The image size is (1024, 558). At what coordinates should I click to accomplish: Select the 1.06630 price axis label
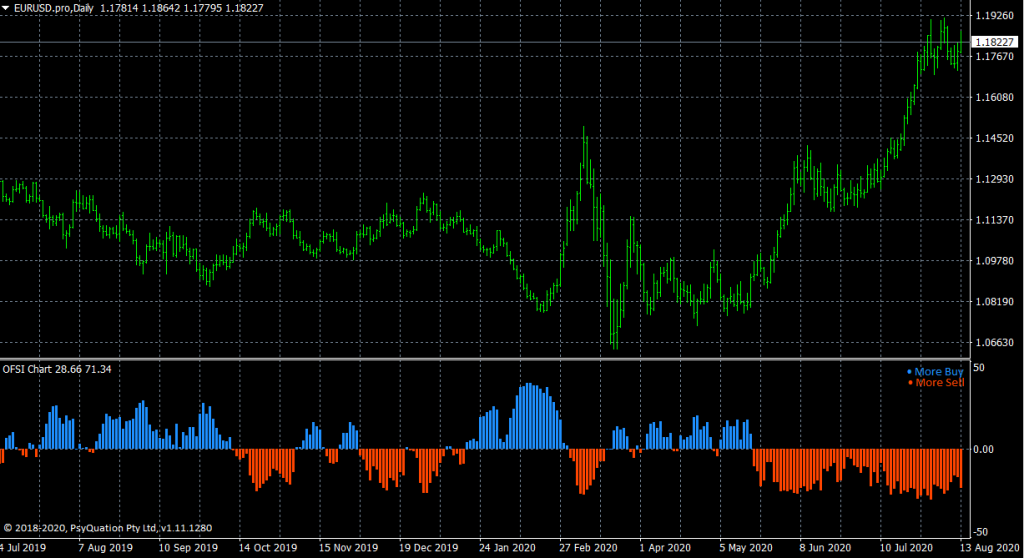[x=995, y=342]
